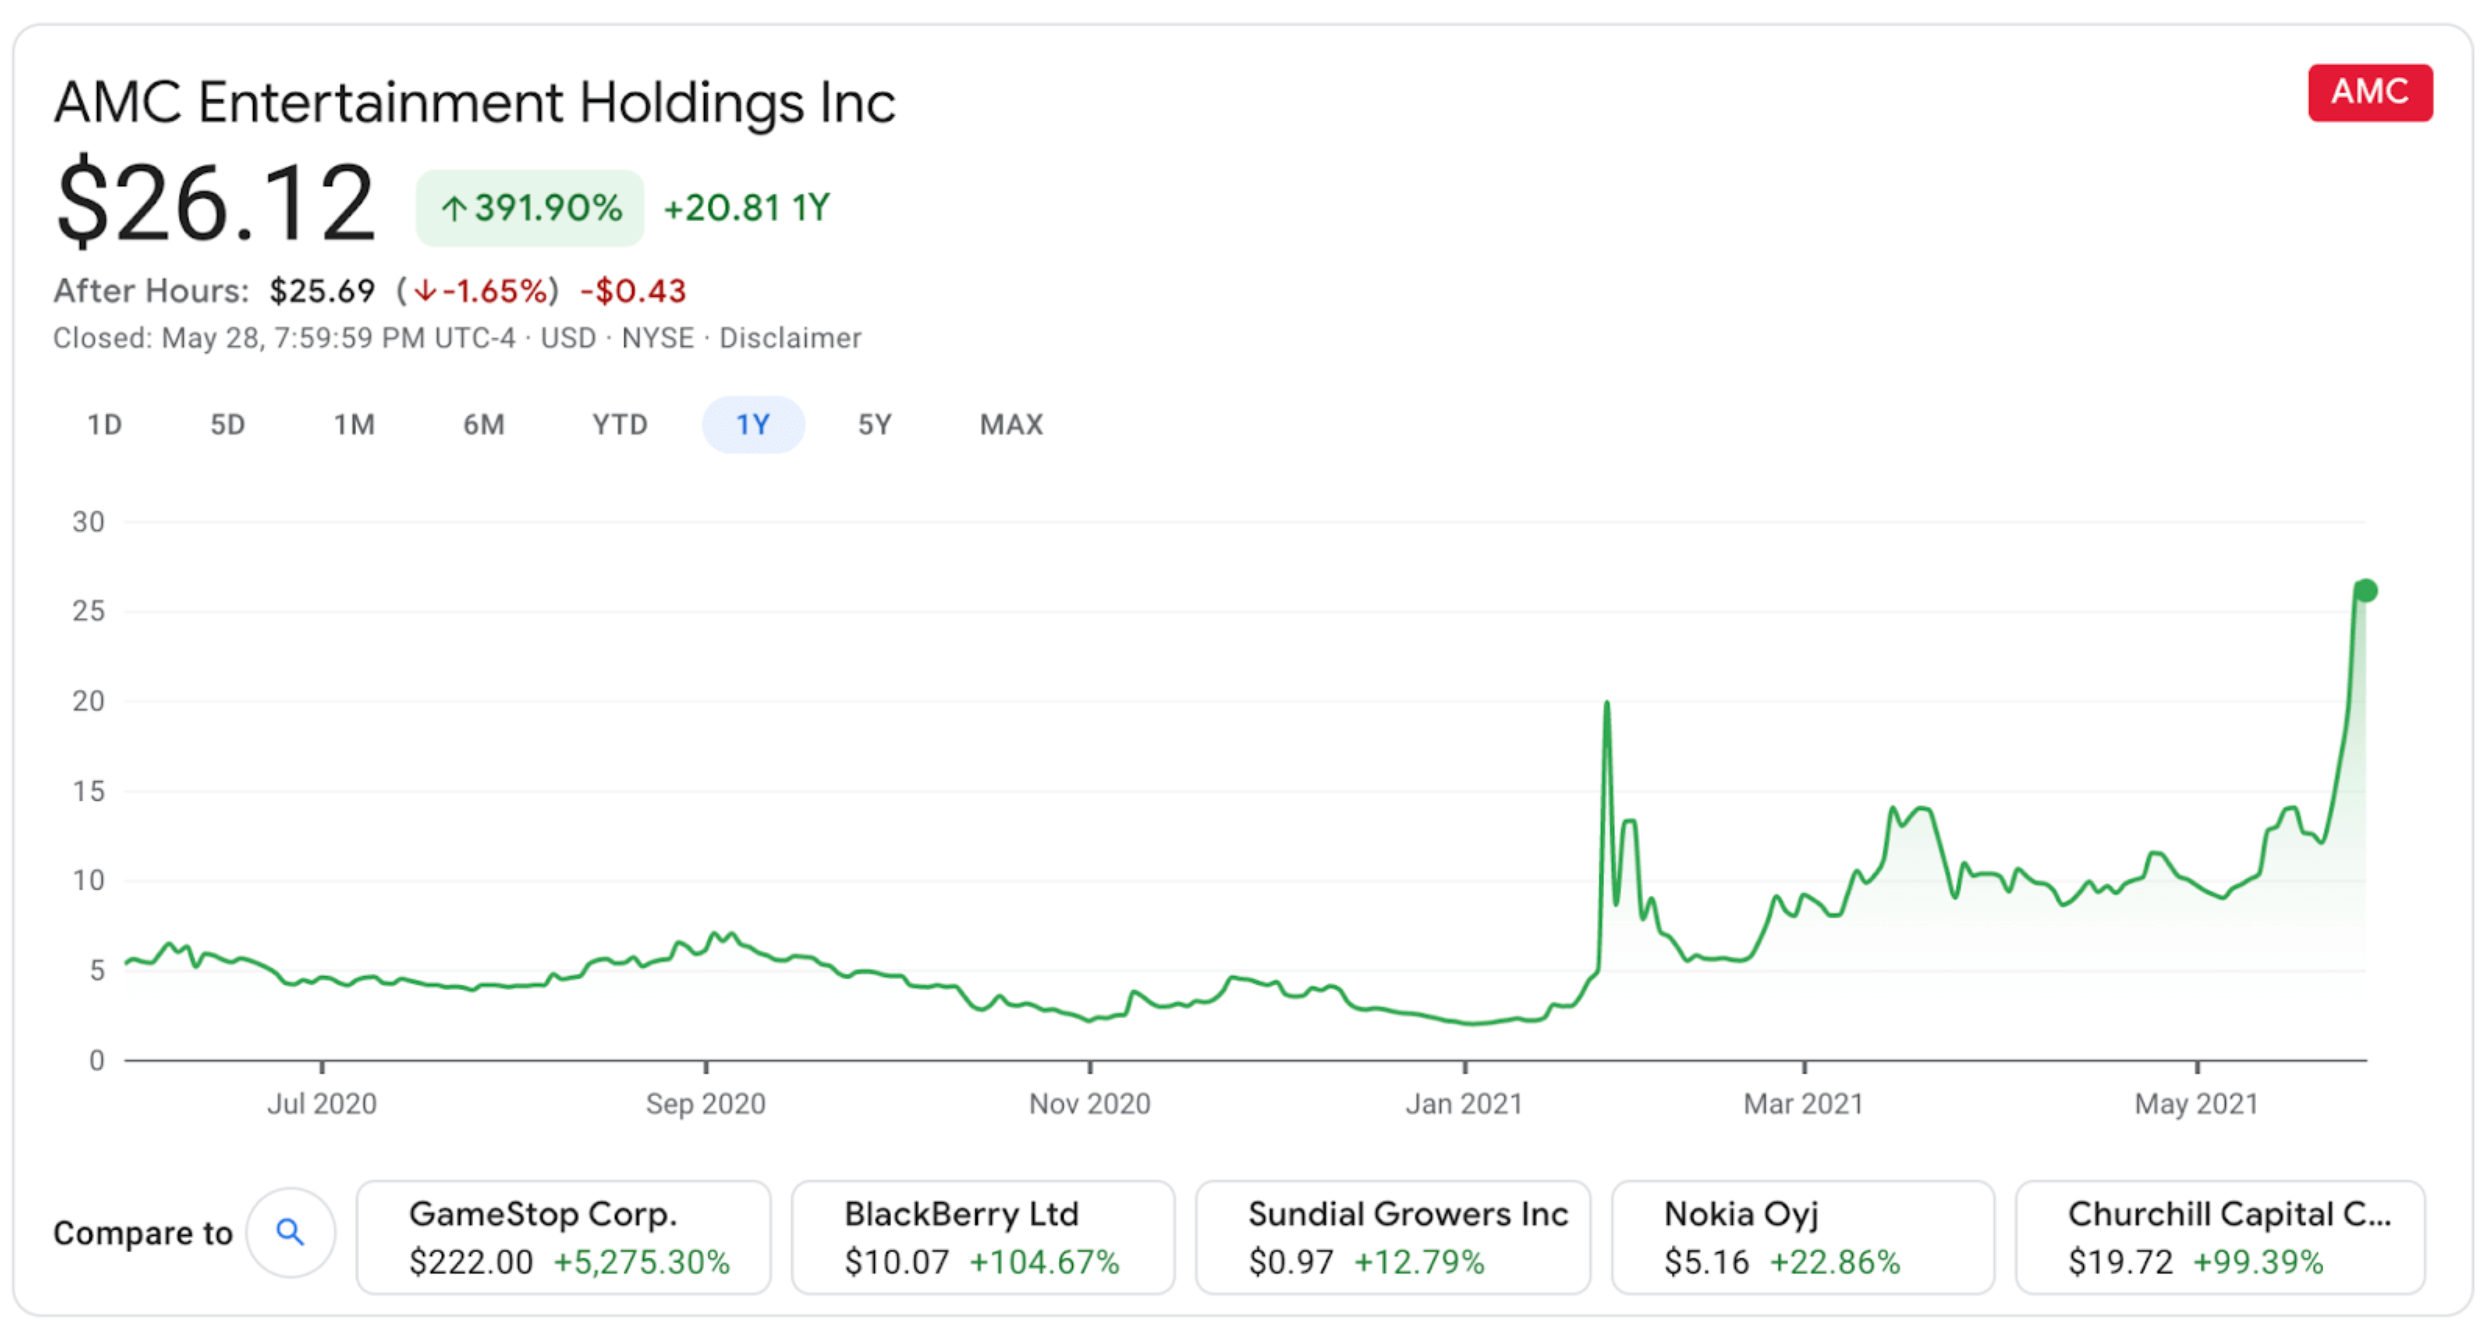Click the red down arrow in After Hours
This screenshot has height=1336, width=2490.
[x=426, y=291]
